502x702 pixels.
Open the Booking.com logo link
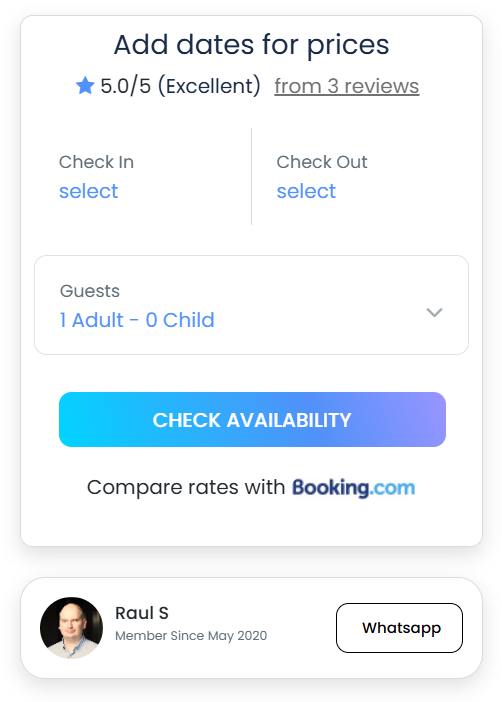(x=353, y=488)
